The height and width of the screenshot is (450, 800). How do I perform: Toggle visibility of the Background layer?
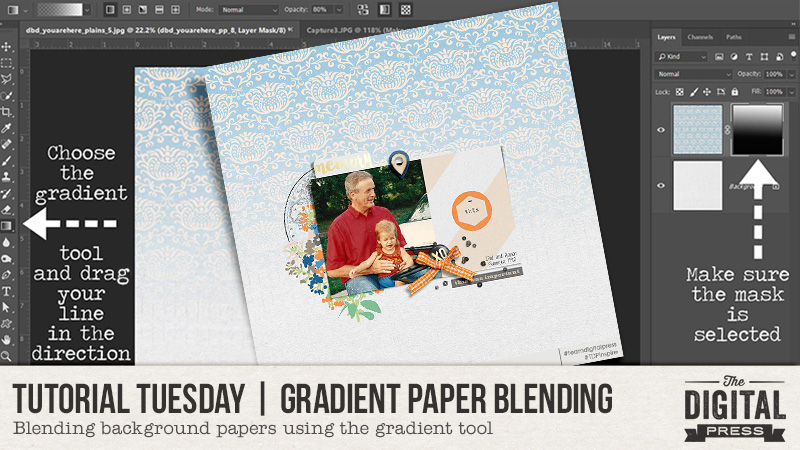pyautogui.click(x=659, y=185)
